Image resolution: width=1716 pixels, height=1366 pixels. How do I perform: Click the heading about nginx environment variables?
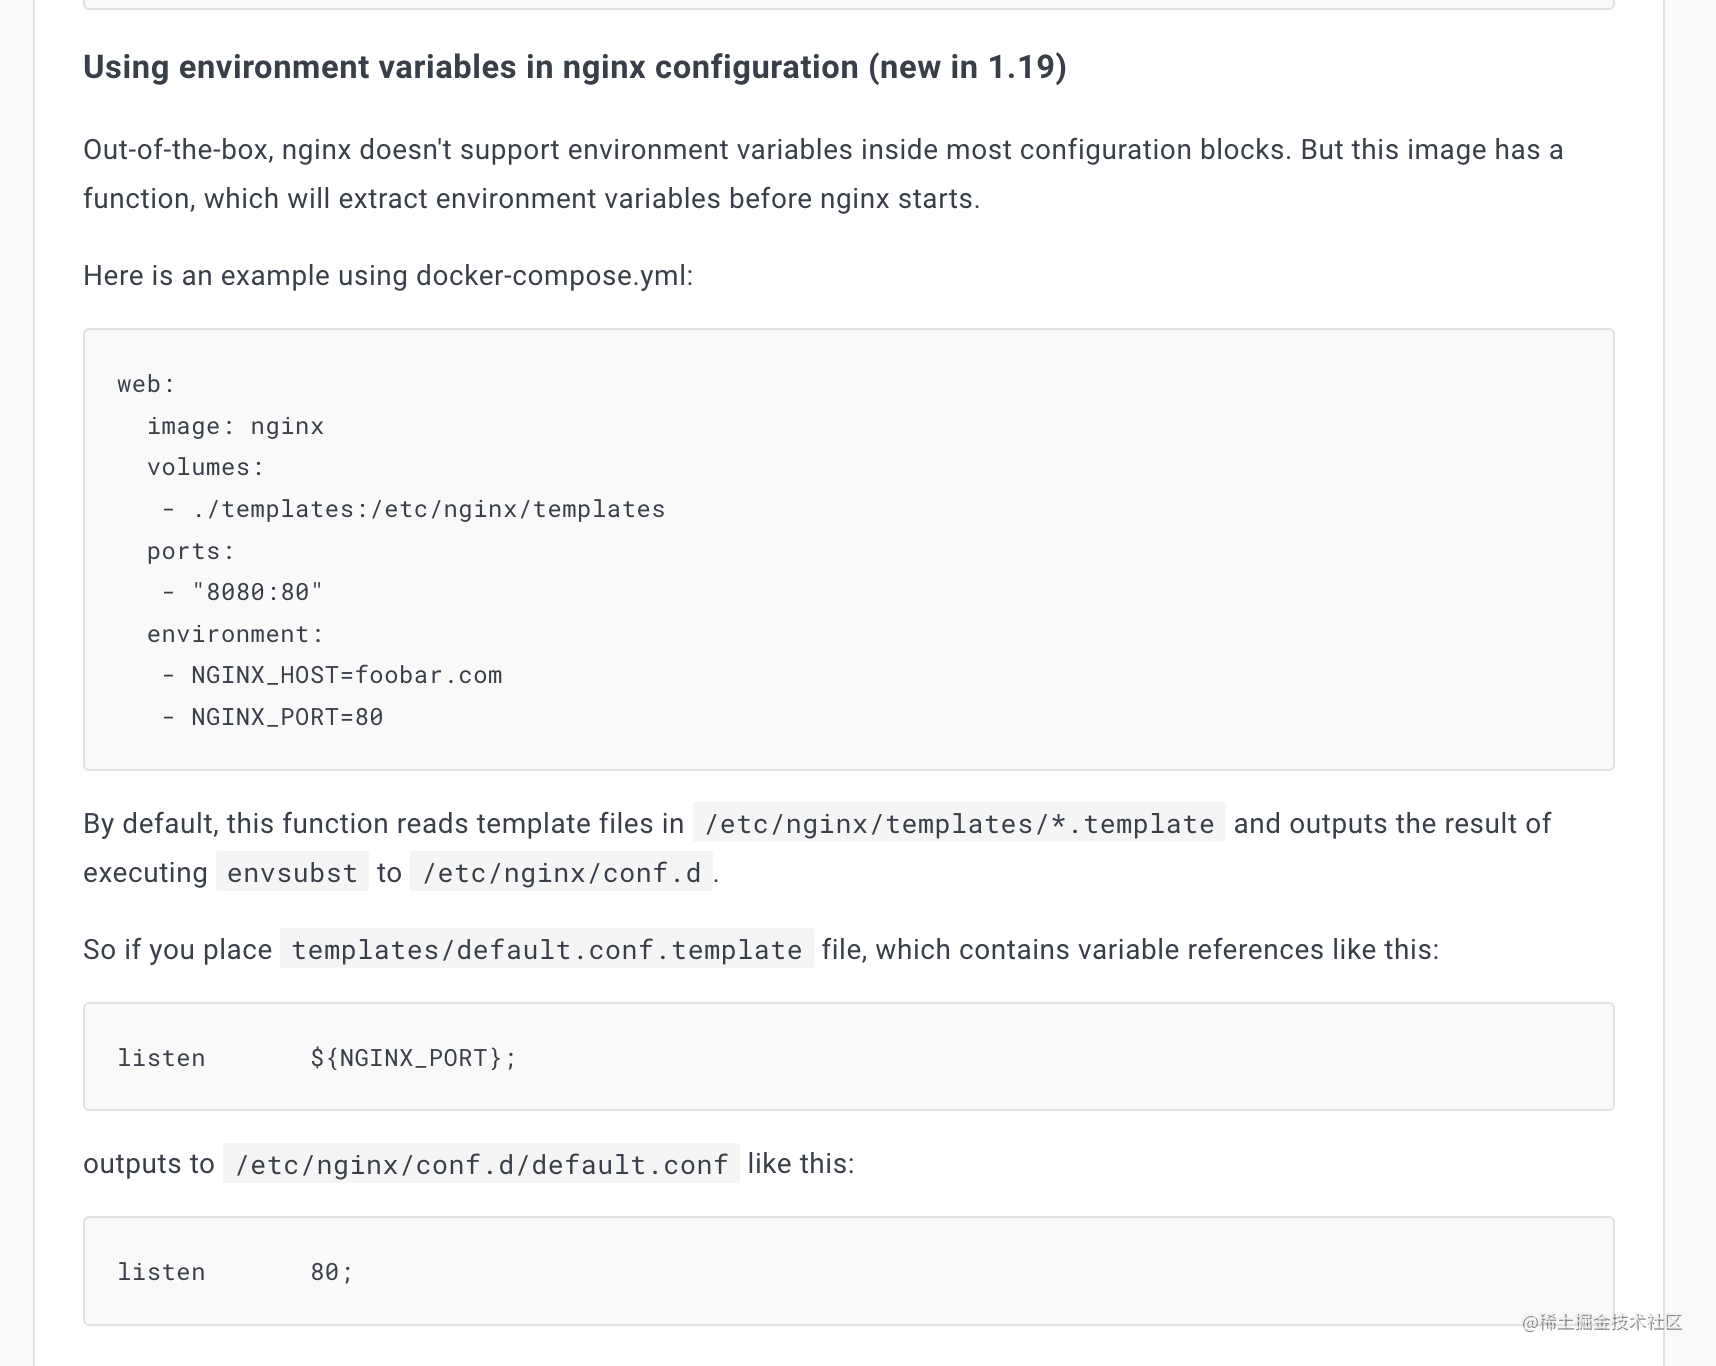click(575, 67)
